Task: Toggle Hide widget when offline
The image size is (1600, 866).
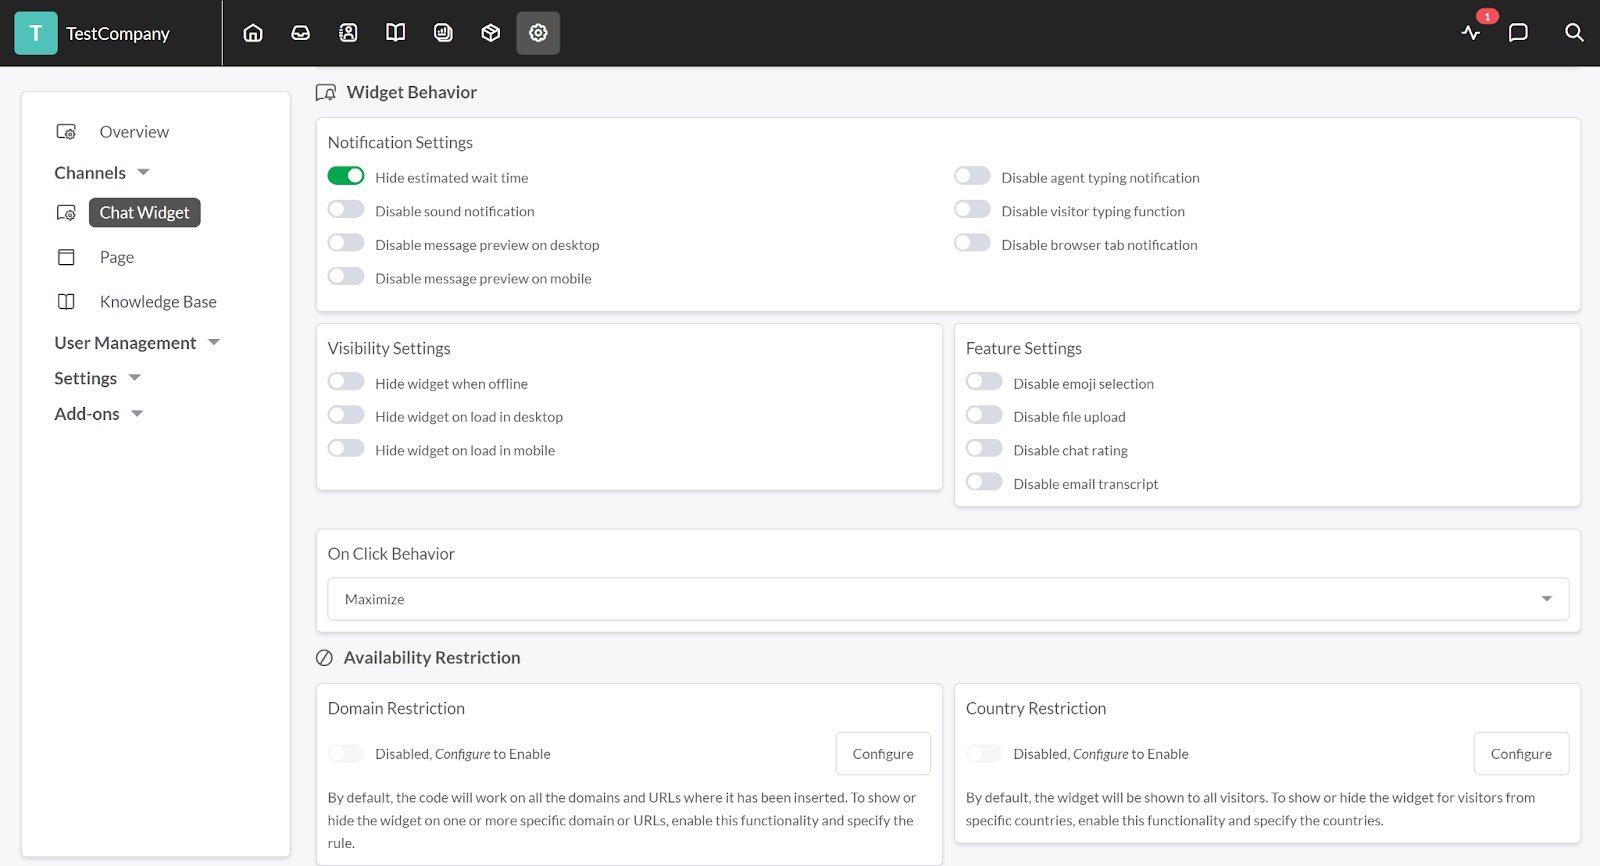Action: click(x=346, y=382)
